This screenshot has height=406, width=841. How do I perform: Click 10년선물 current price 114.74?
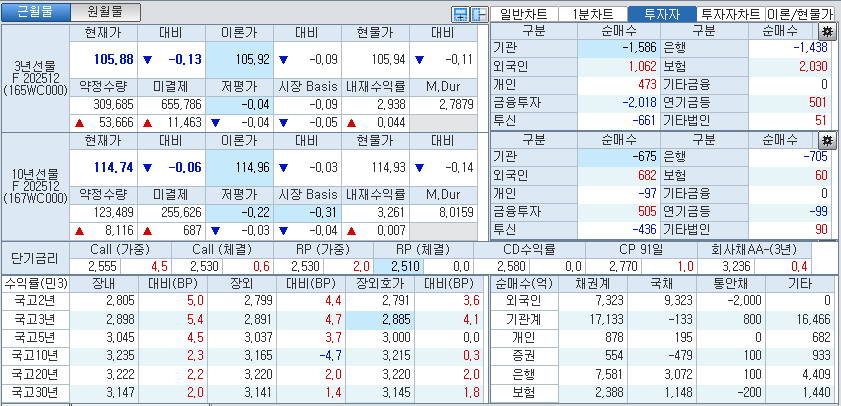104,168
